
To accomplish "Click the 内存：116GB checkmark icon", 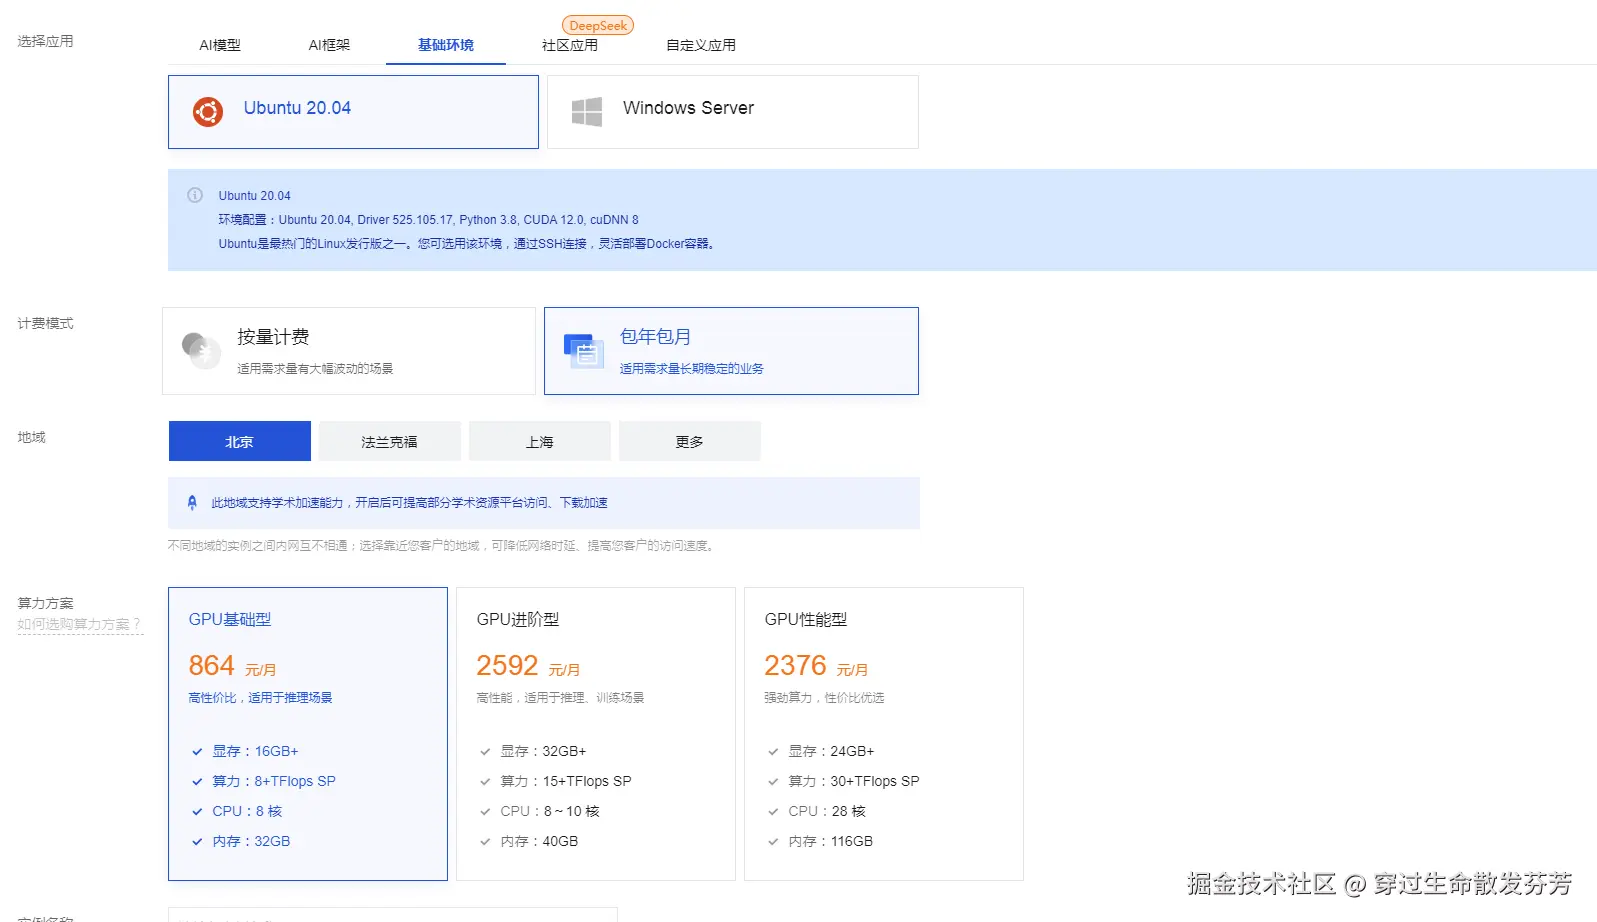I will pos(773,842).
